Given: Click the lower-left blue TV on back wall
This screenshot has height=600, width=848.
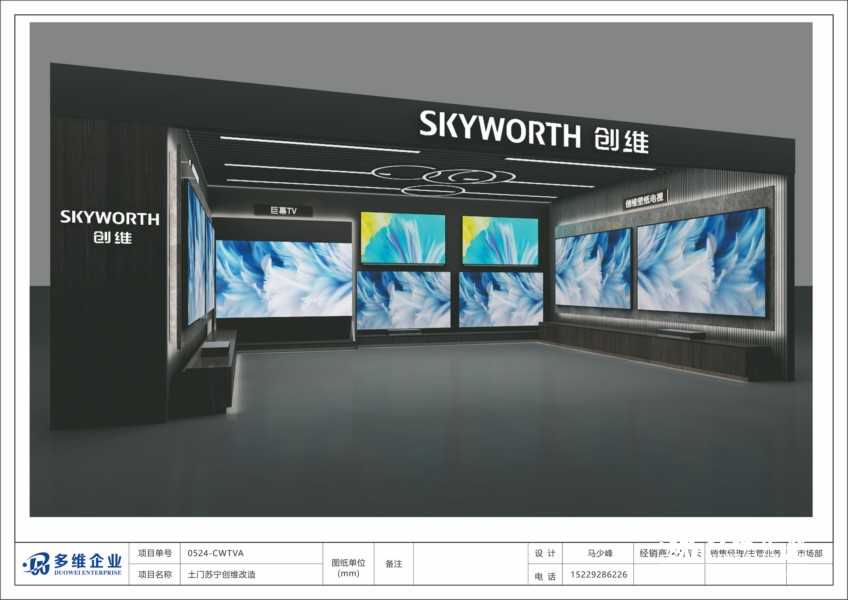Looking at the screenshot, I should [x=403, y=300].
